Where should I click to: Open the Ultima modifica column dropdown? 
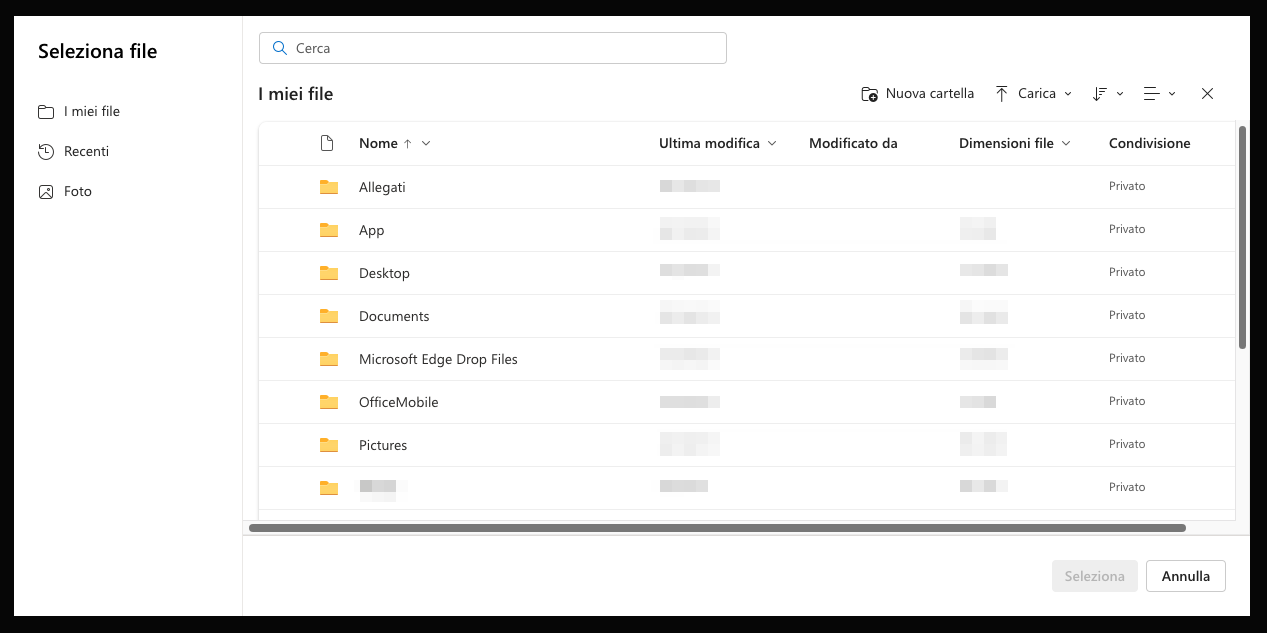pyautogui.click(x=771, y=143)
